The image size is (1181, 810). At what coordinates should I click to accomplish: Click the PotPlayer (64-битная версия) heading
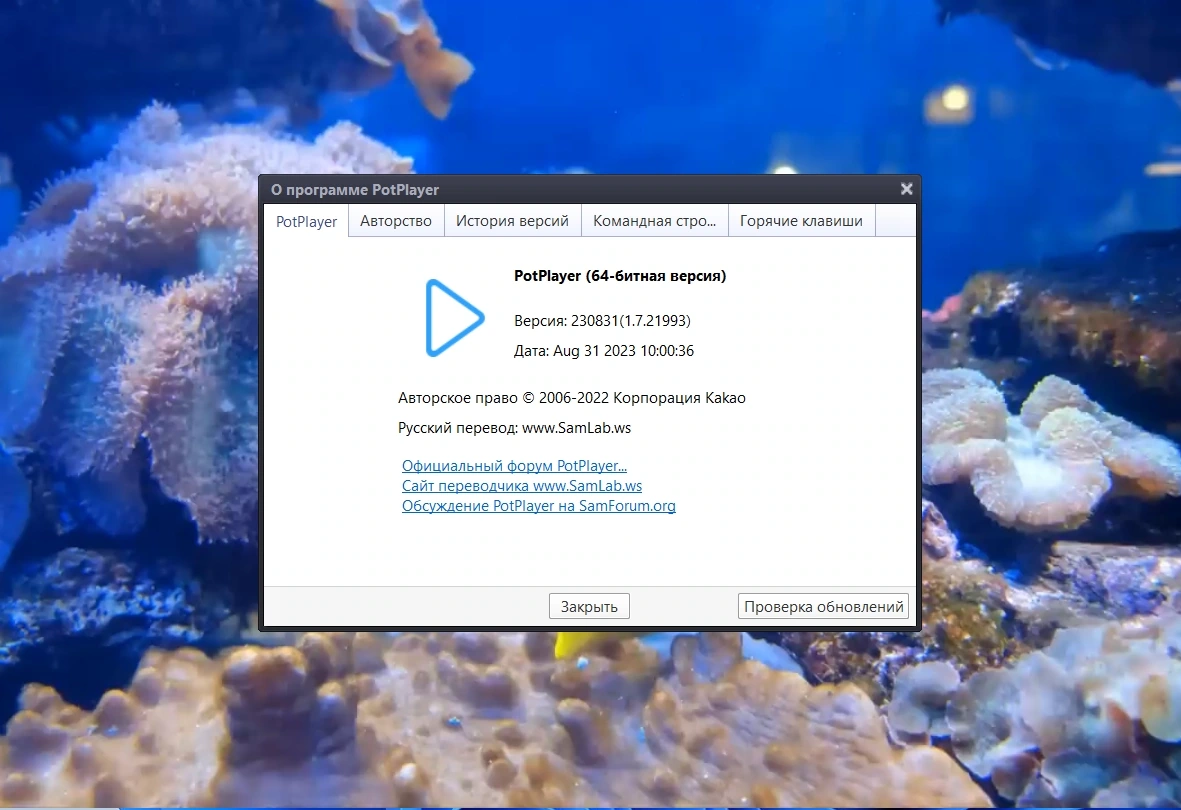pos(620,276)
